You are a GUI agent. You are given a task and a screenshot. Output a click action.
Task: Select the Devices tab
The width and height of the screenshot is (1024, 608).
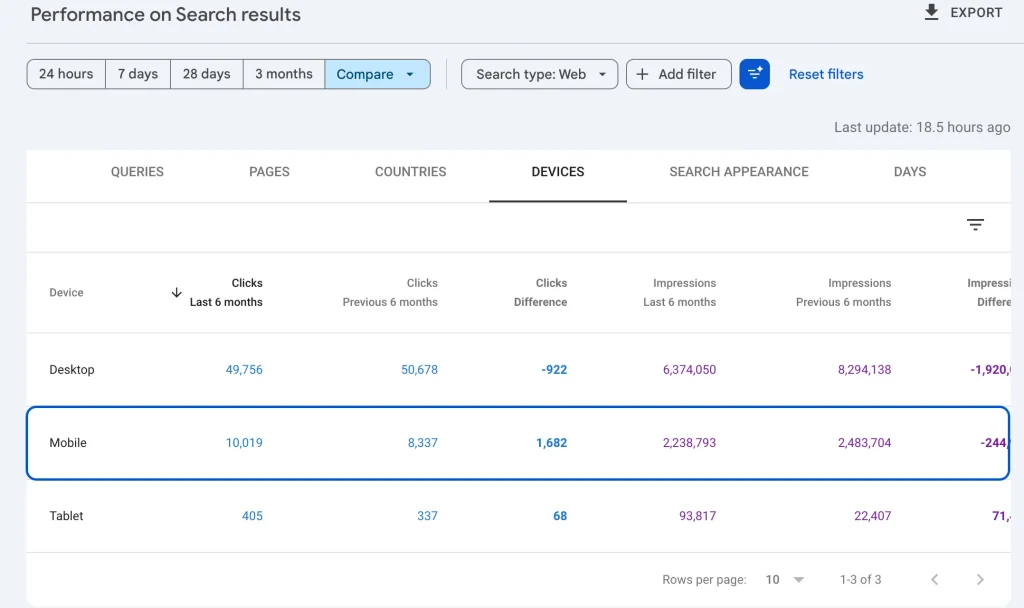tap(558, 172)
